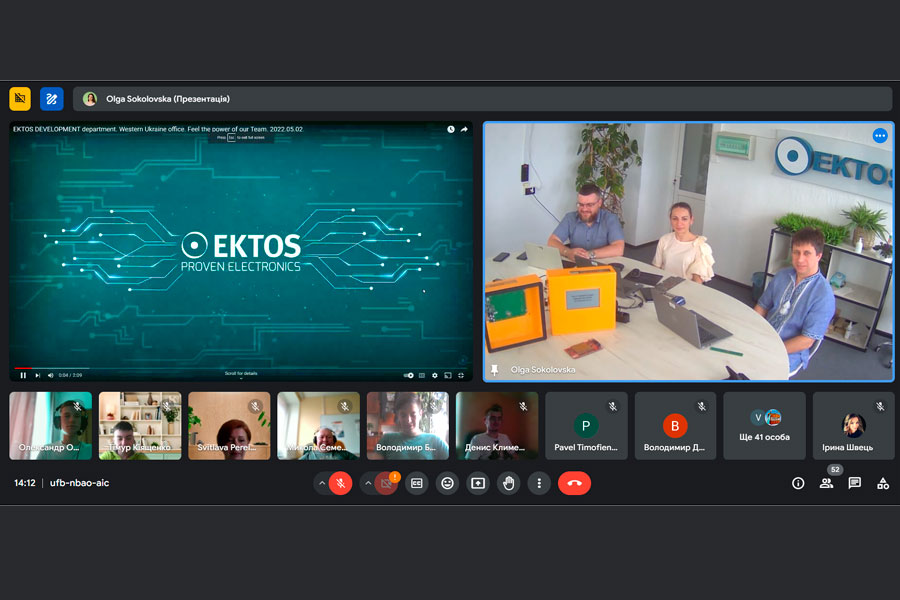Select Svitlava Perel... participant thumbnail
The width and height of the screenshot is (900, 600).
[x=229, y=426]
